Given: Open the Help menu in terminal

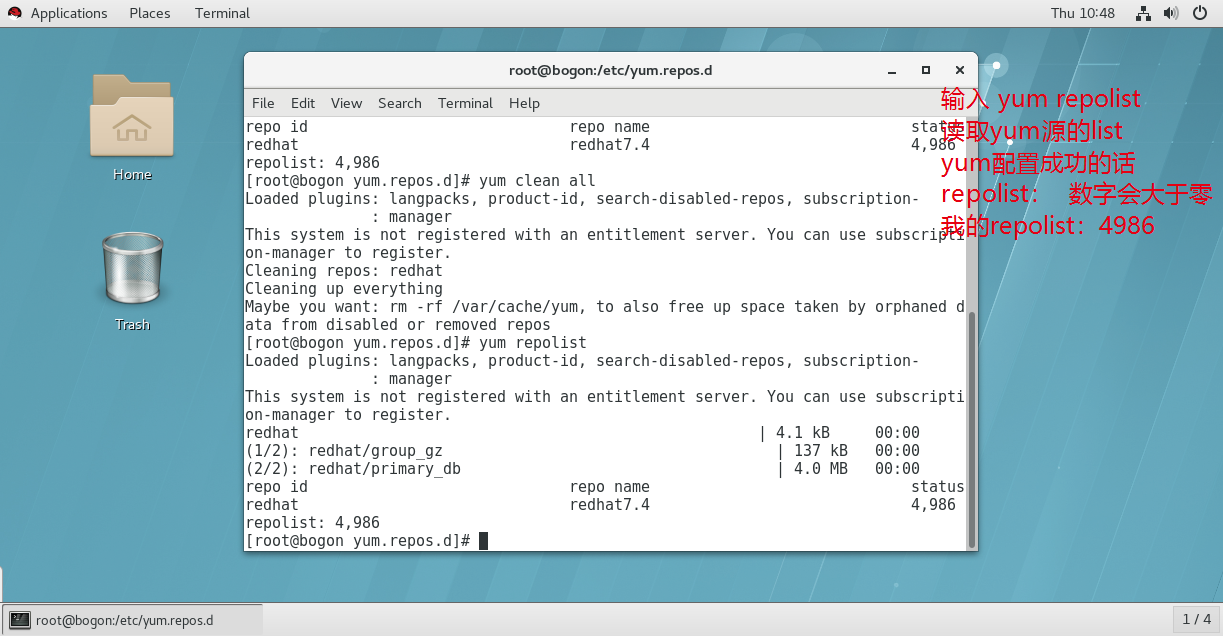Looking at the screenshot, I should coord(524,103).
